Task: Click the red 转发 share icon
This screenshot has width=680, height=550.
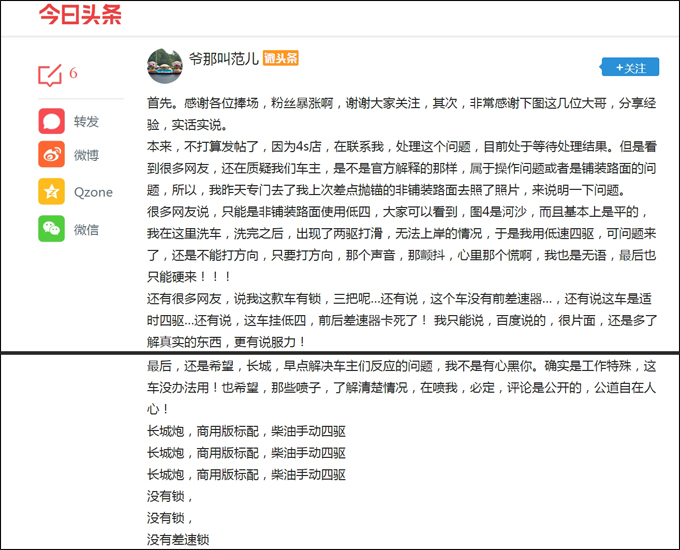Action: [52, 121]
